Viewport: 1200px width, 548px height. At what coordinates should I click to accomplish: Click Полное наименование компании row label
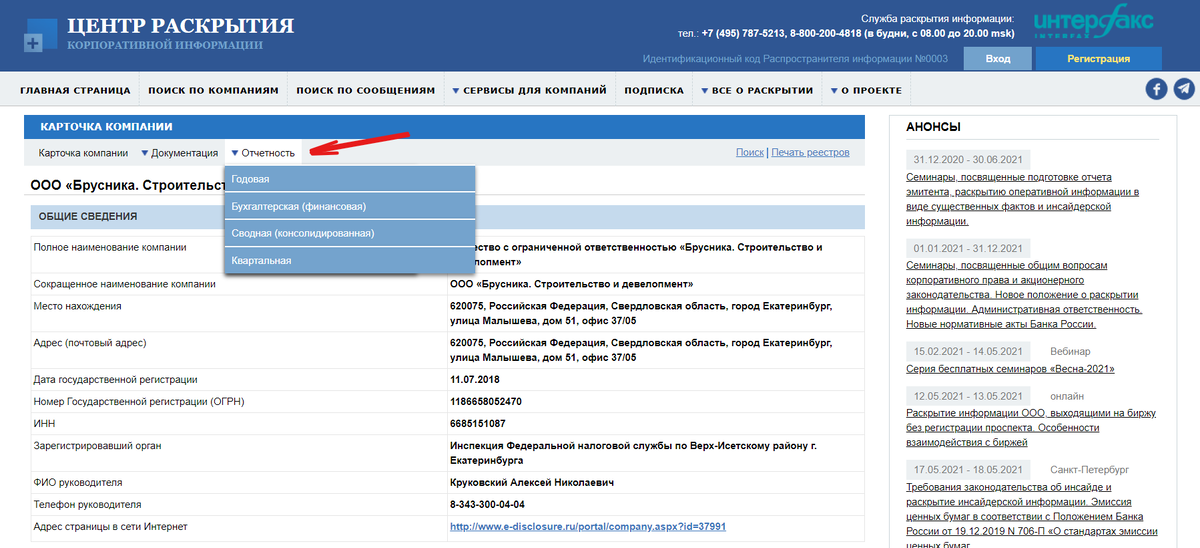(x=110, y=247)
